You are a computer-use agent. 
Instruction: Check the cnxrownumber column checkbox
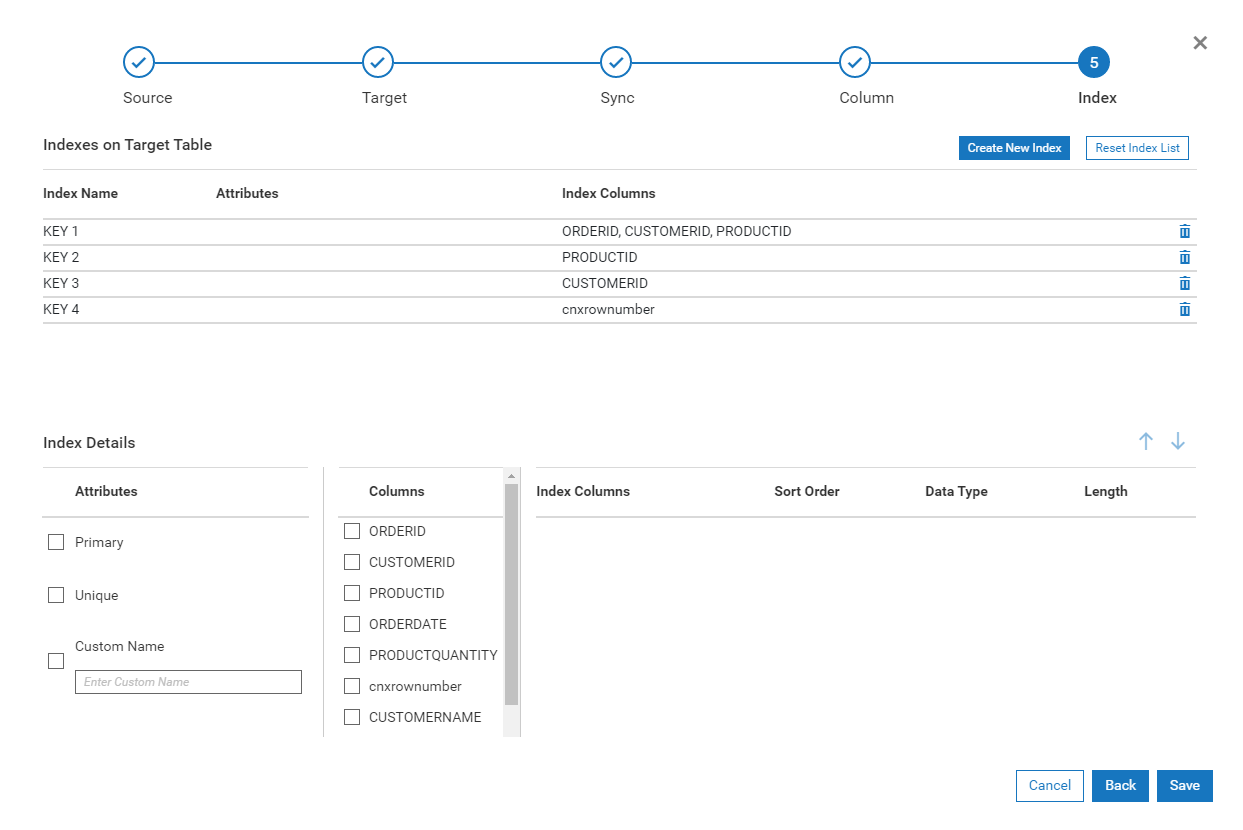click(352, 686)
